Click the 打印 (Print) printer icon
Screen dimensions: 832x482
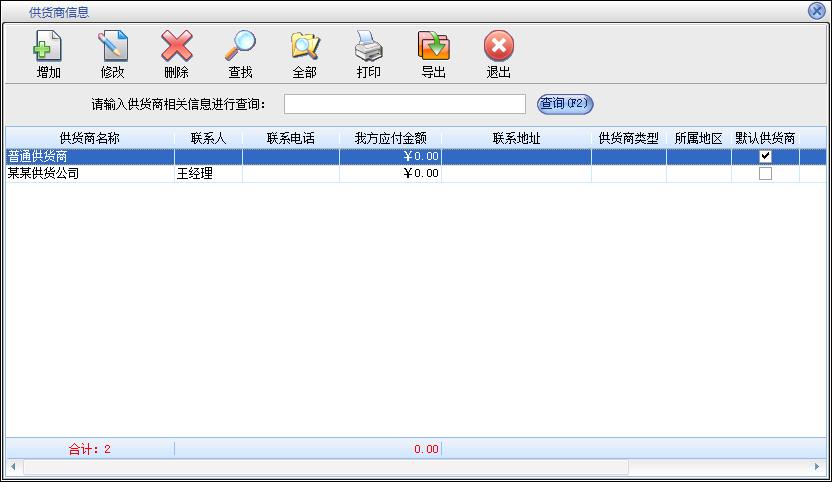point(368,47)
